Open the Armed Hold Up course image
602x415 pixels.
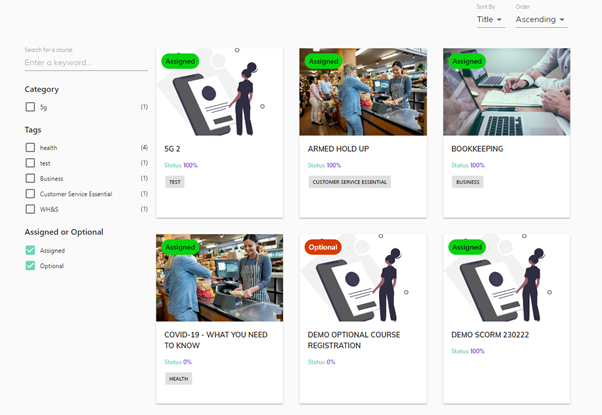(x=363, y=92)
